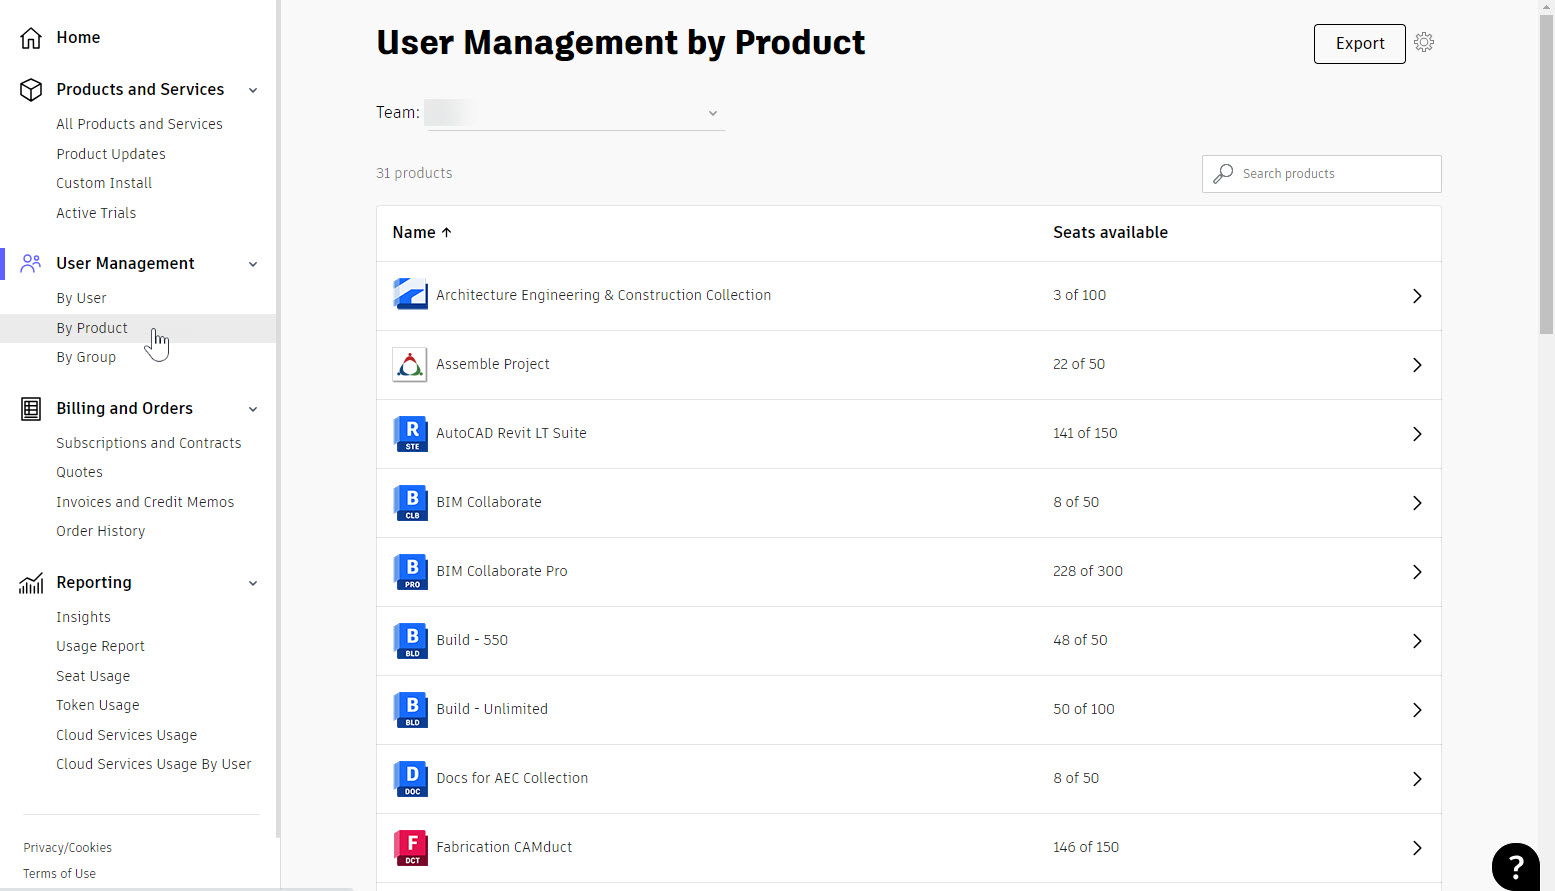Image resolution: width=1555 pixels, height=891 pixels.
Task: Expand the Fabrication CAMduct row chevron
Action: click(x=1417, y=848)
